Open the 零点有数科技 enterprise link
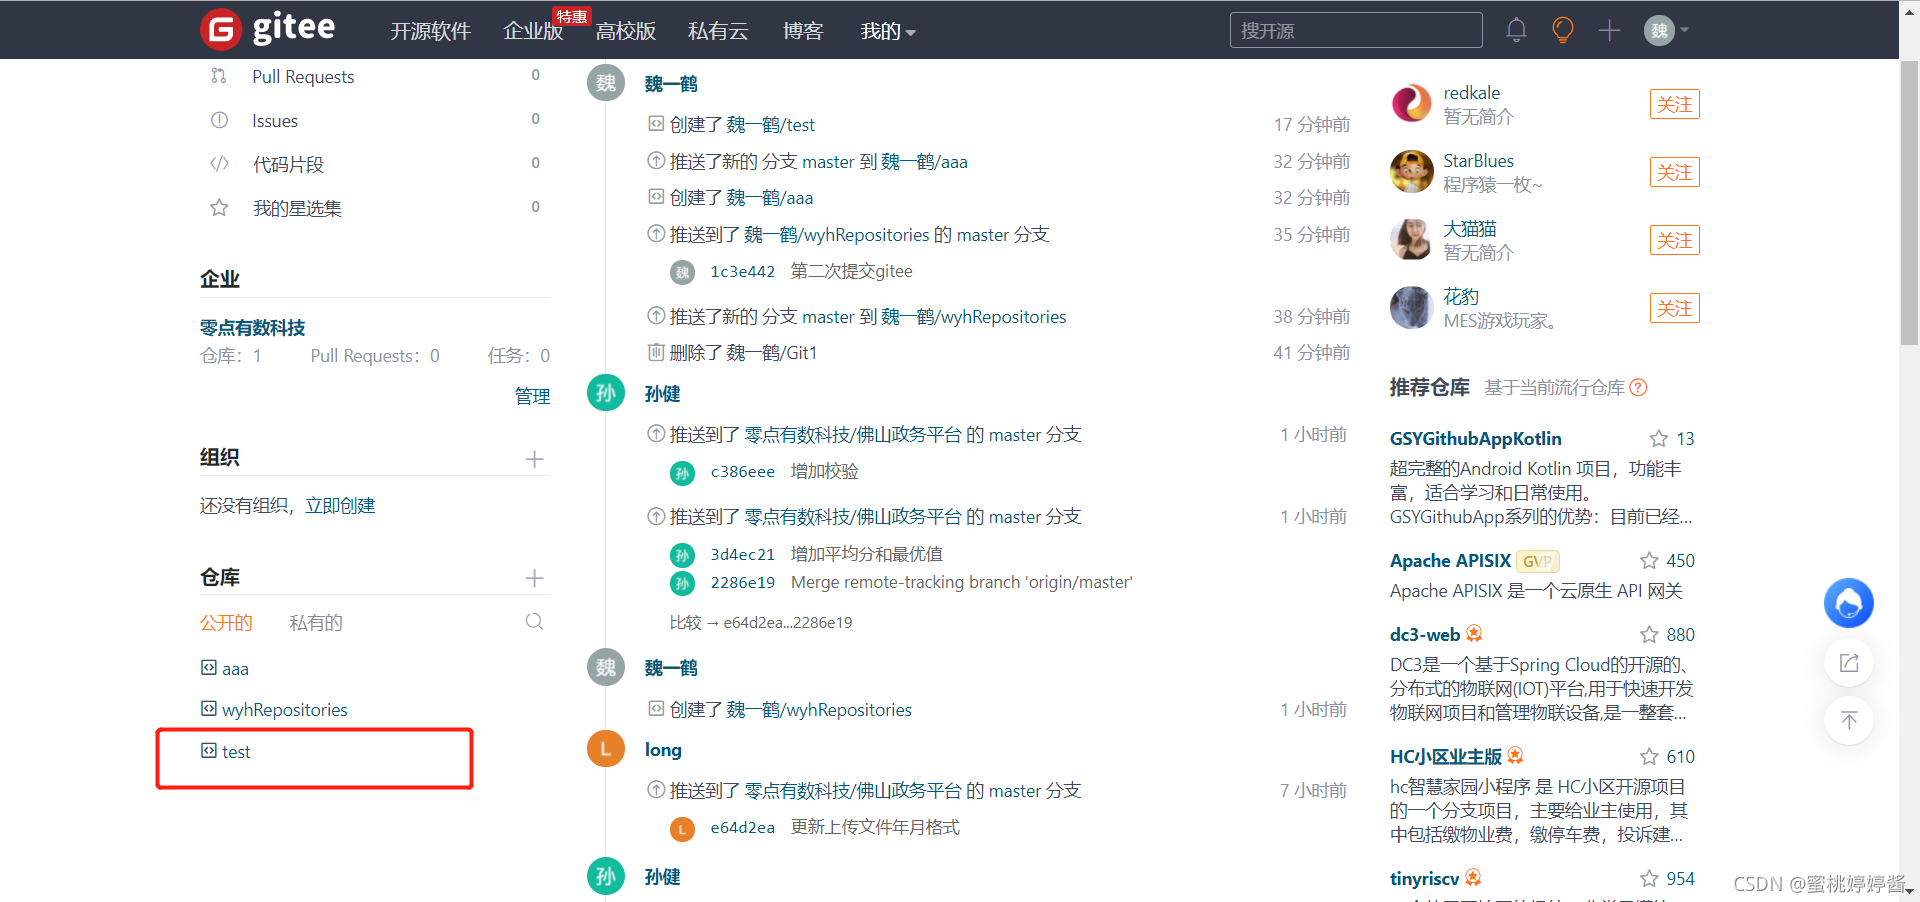Screen dimensions: 1920x902 [x=253, y=328]
